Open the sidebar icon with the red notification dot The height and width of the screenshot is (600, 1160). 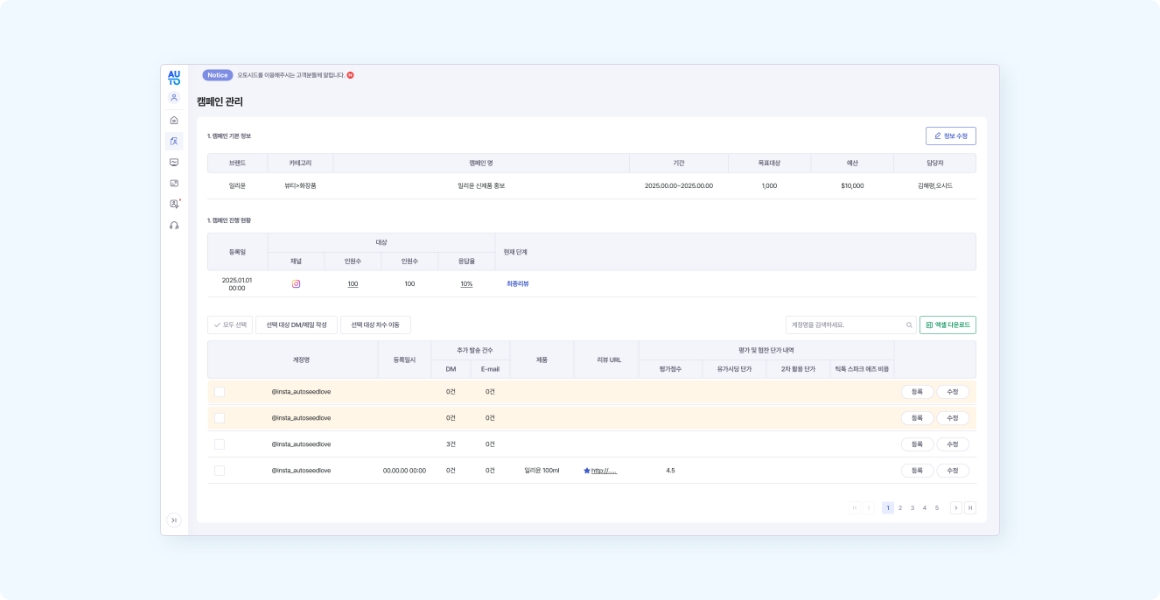[x=174, y=204]
